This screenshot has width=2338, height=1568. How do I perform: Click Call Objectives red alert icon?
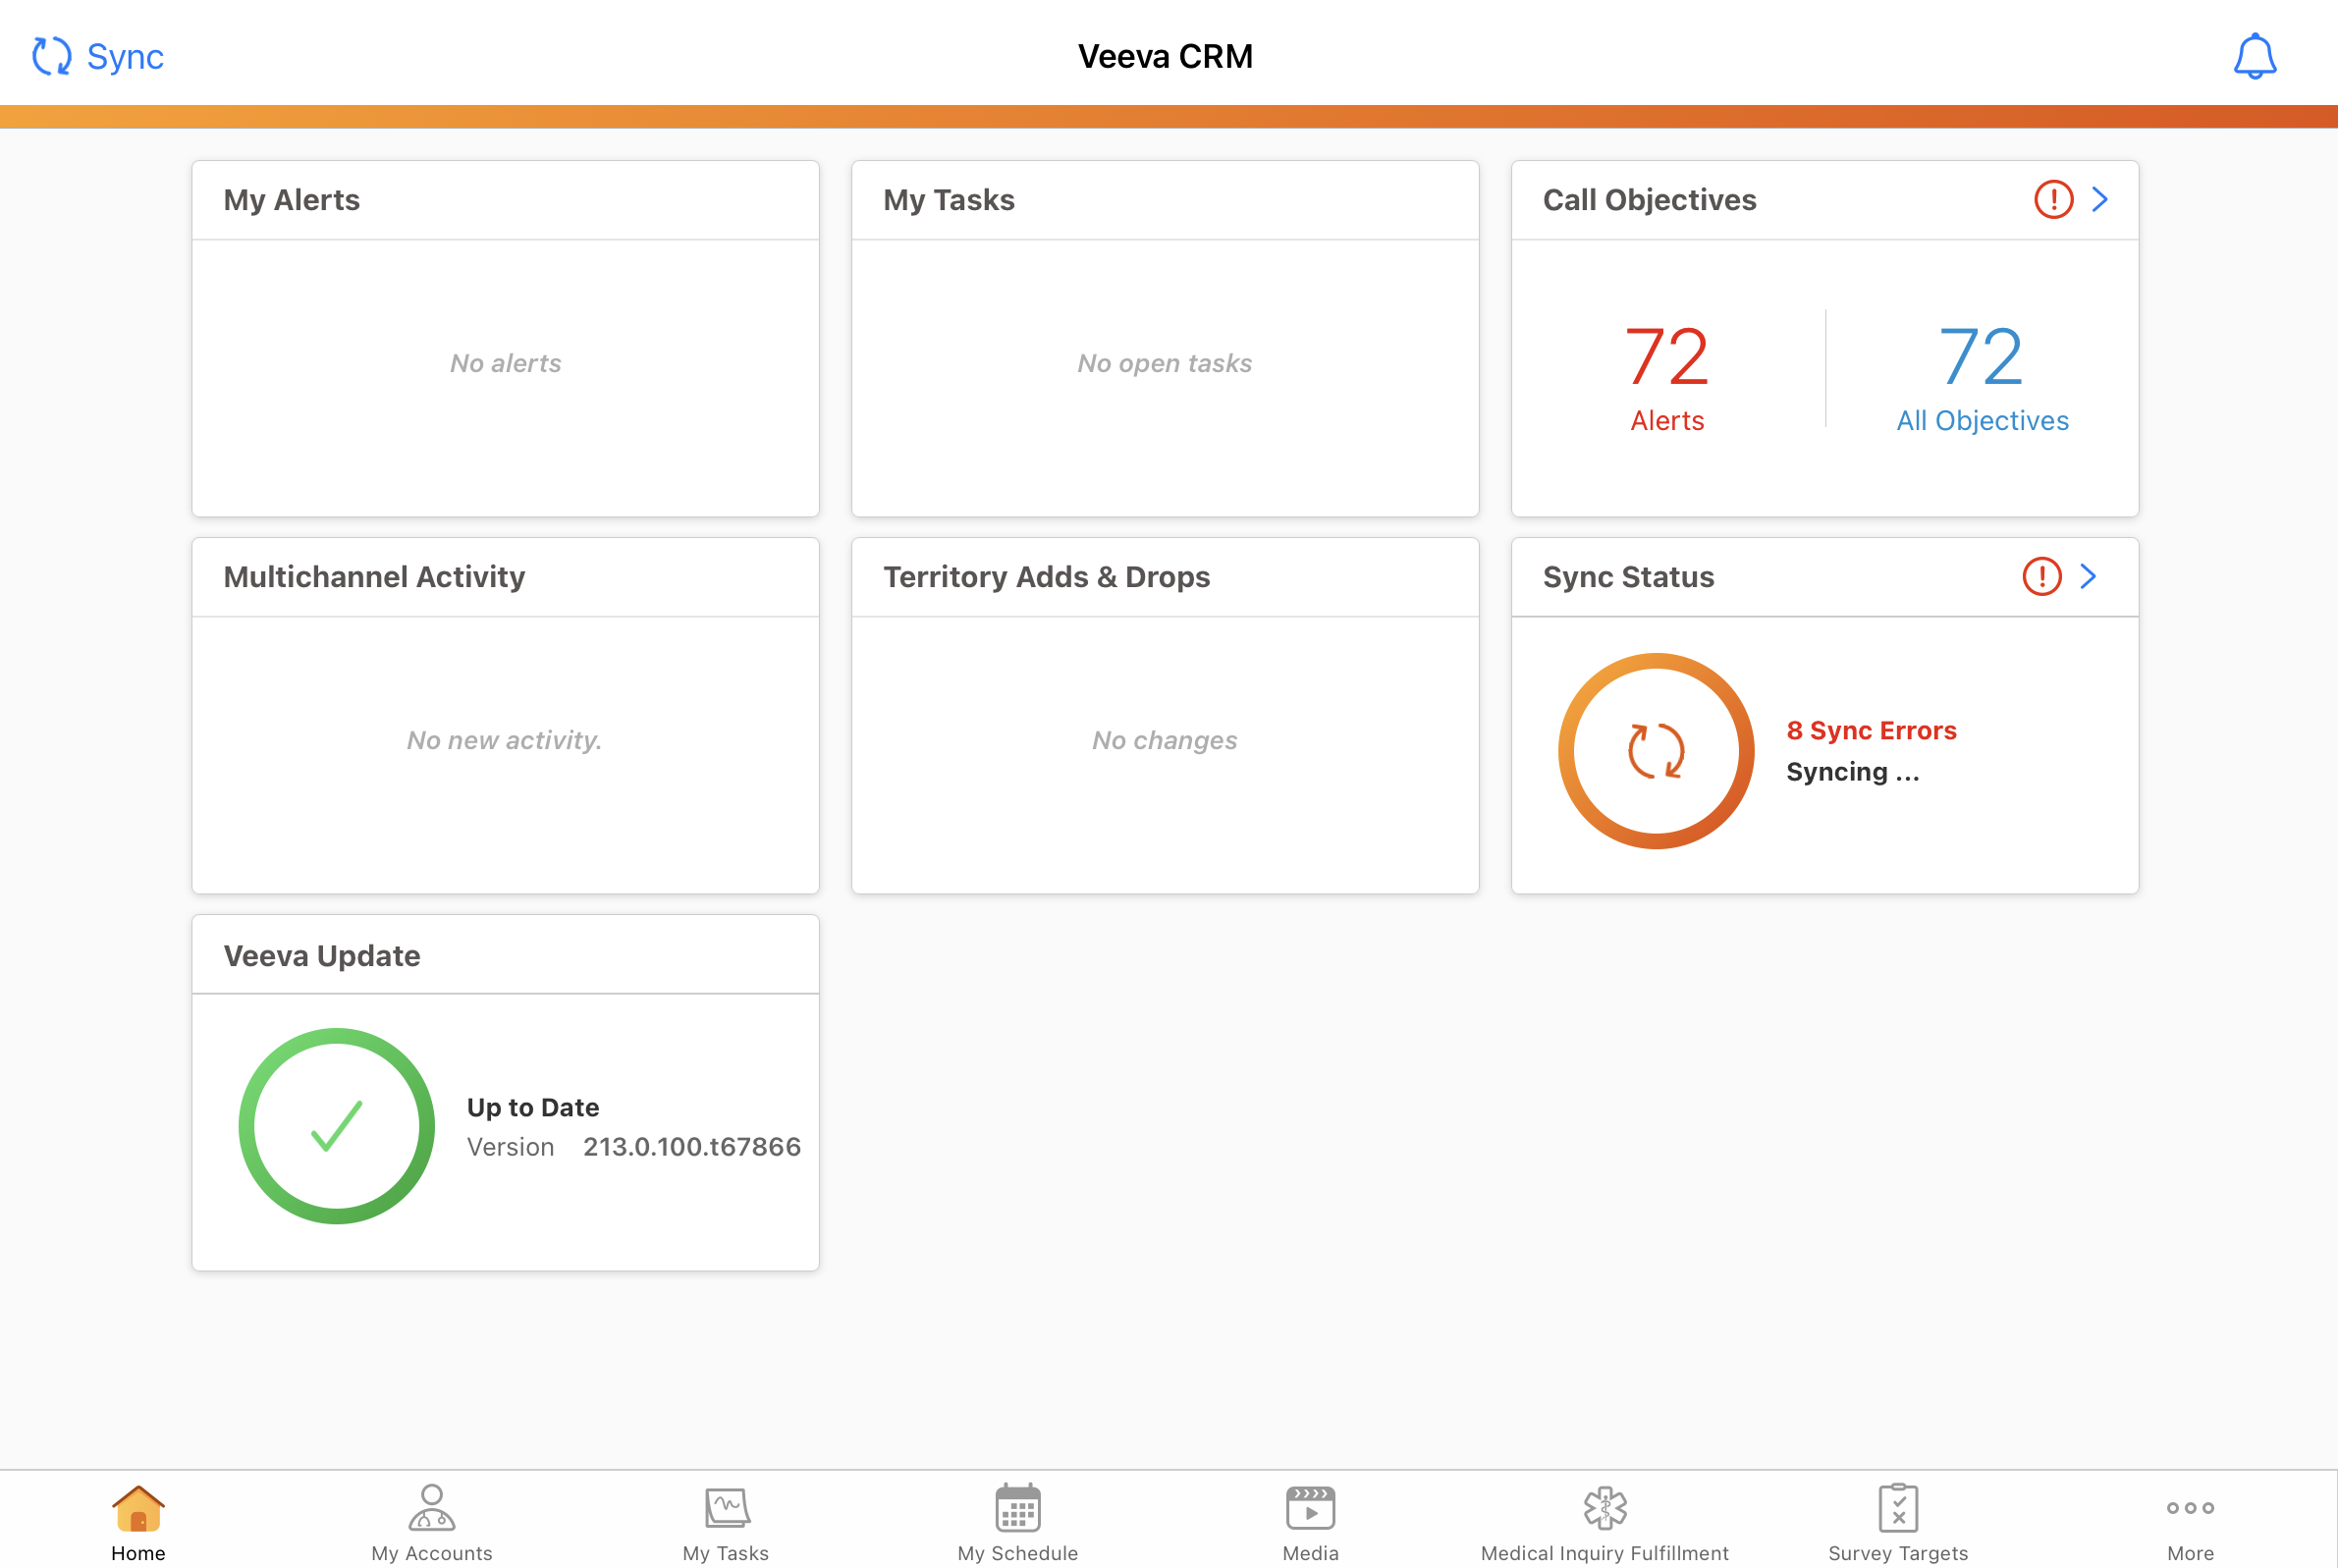point(2053,199)
